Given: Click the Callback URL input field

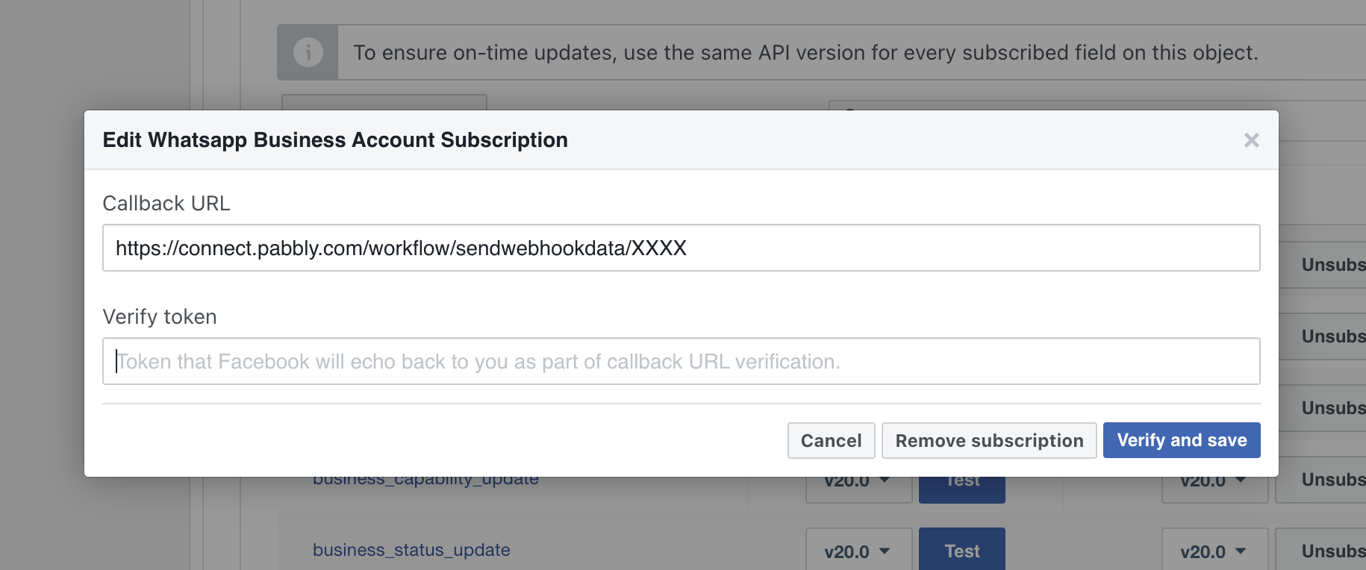Looking at the screenshot, I should tap(680, 248).
